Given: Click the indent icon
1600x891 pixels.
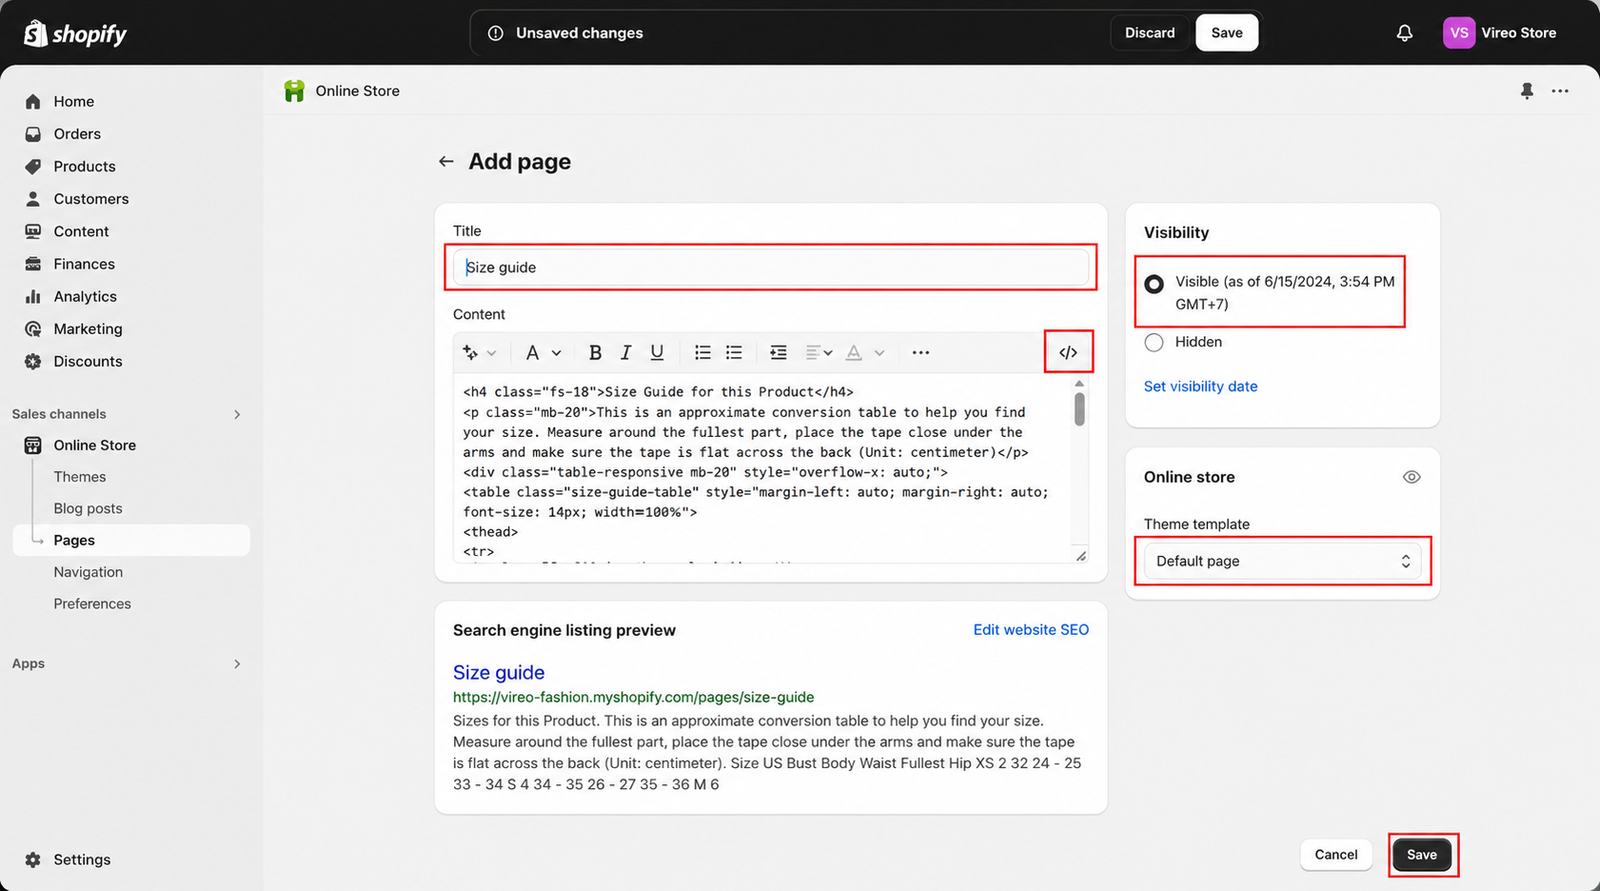Looking at the screenshot, I should tap(778, 352).
